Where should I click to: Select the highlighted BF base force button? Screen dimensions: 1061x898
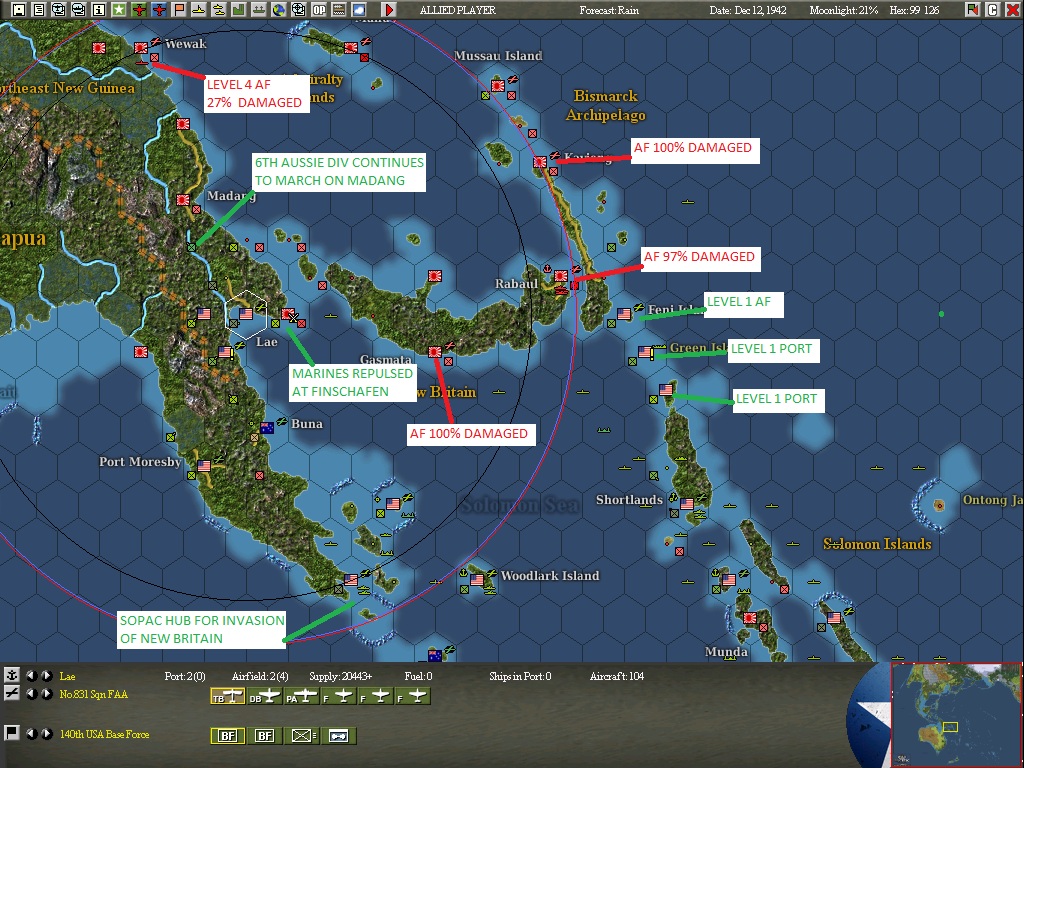tap(228, 736)
